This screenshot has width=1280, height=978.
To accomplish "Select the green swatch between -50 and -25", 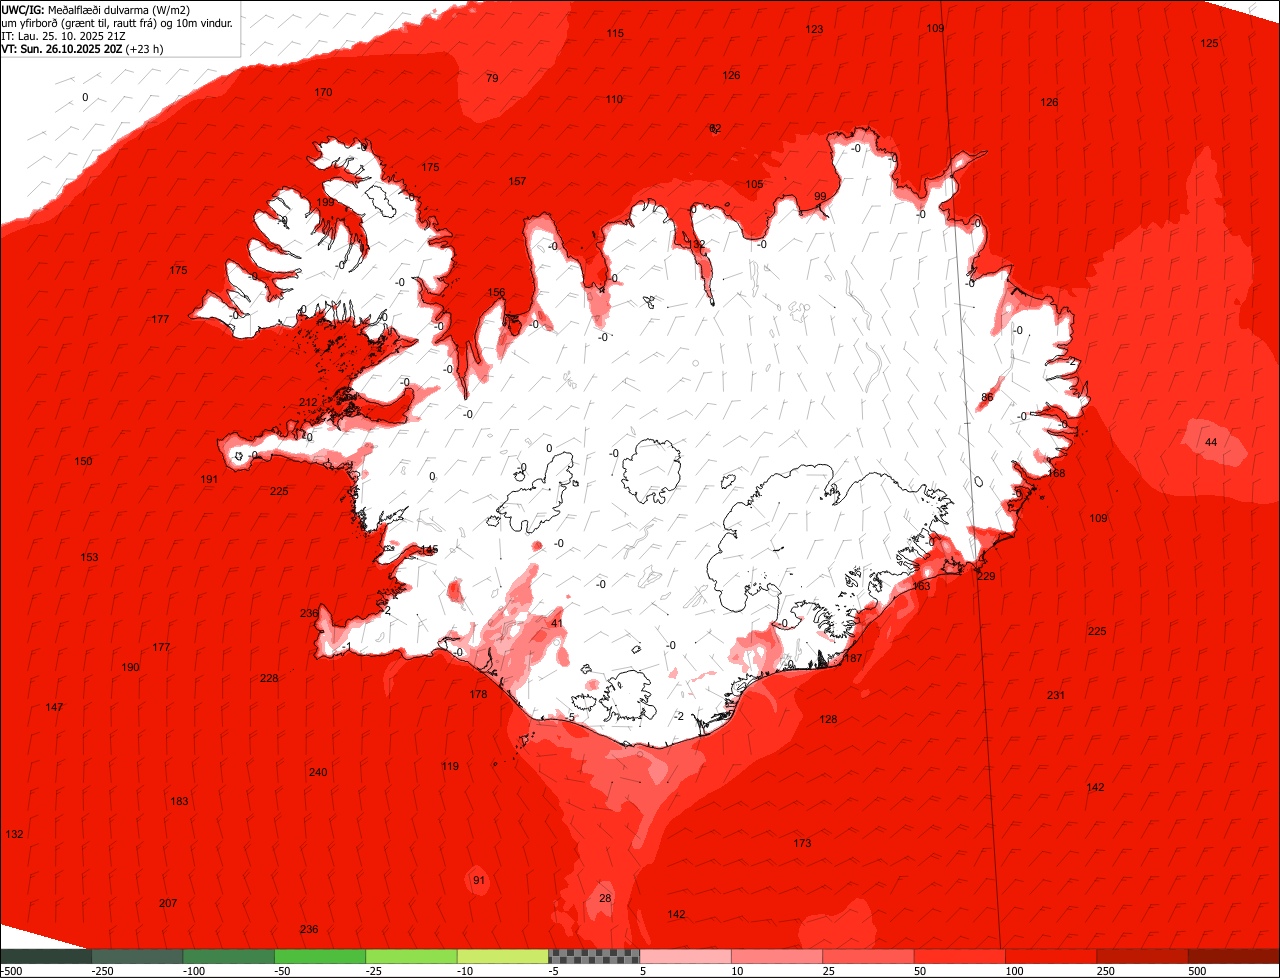I will (320, 956).
